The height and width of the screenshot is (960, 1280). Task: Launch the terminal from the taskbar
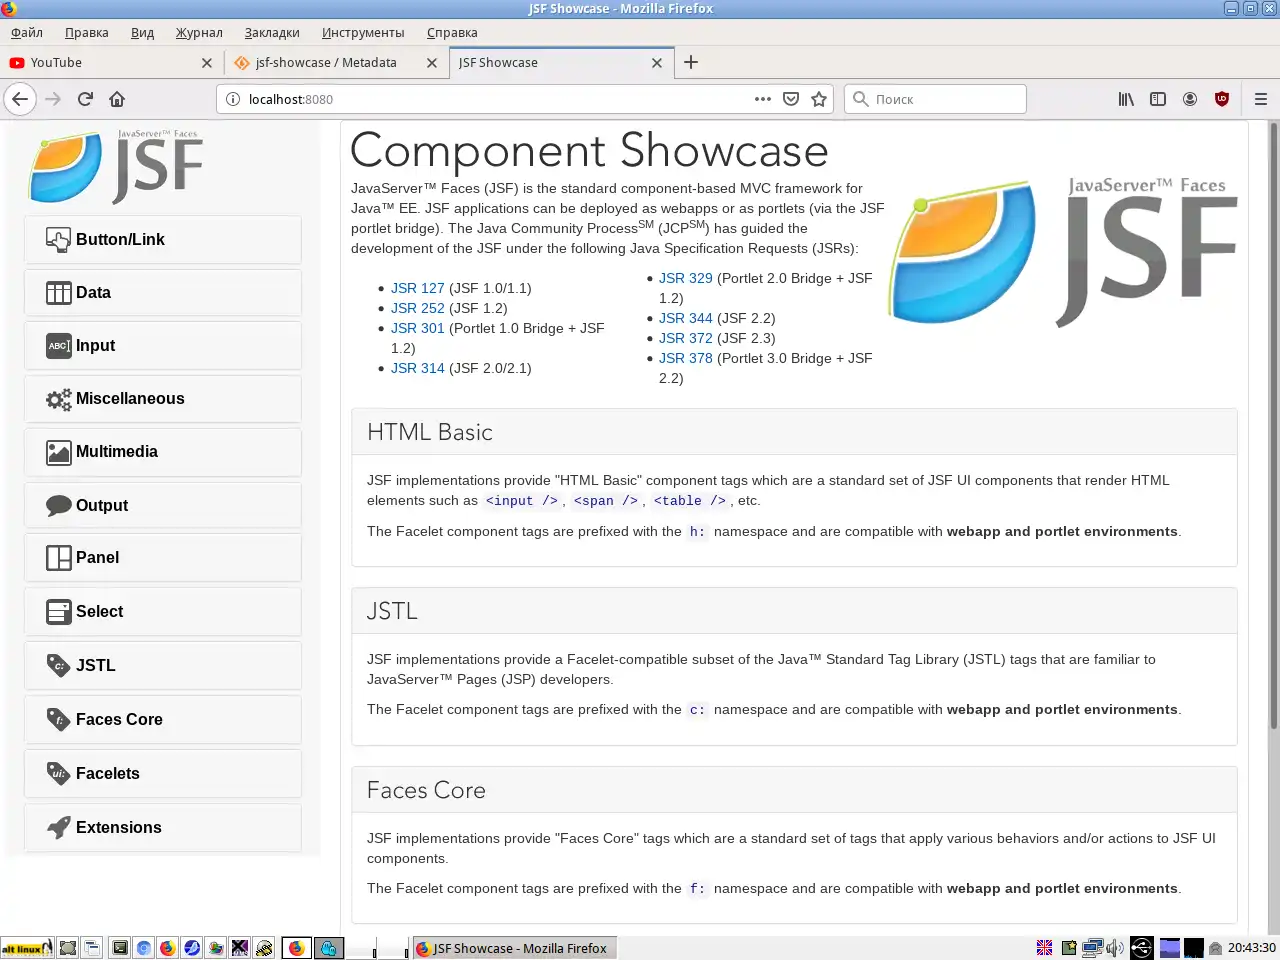tap(120, 948)
